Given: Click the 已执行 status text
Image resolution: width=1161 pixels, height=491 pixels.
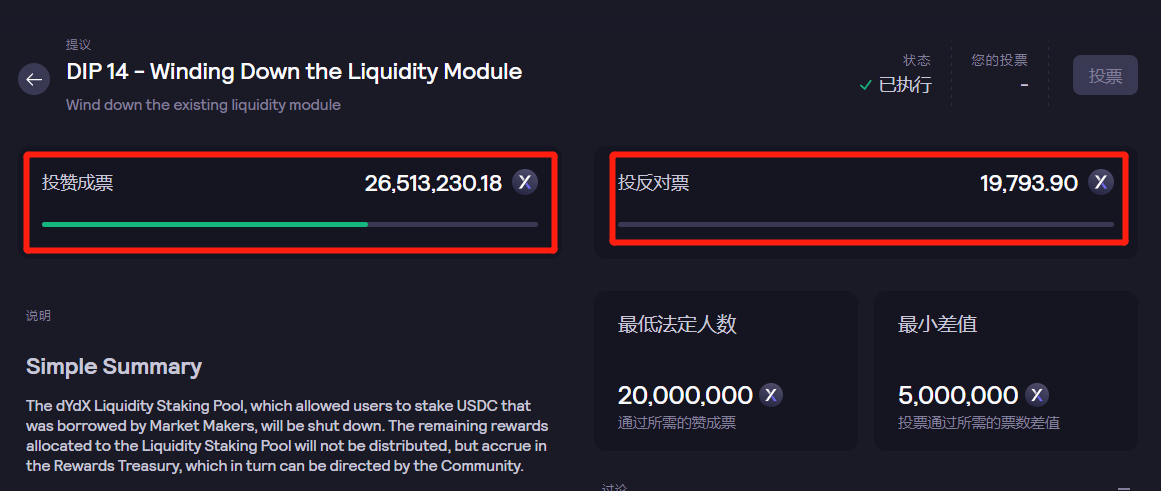Looking at the screenshot, I should tap(904, 85).
